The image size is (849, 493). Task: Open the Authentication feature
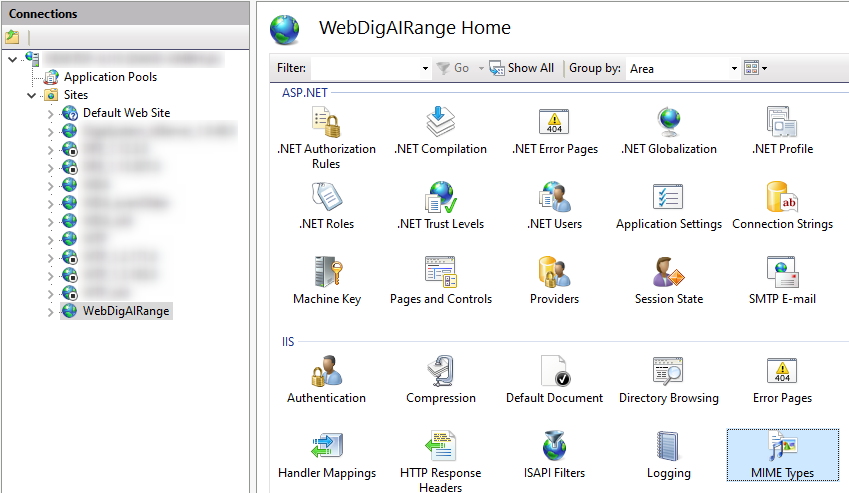(327, 378)
